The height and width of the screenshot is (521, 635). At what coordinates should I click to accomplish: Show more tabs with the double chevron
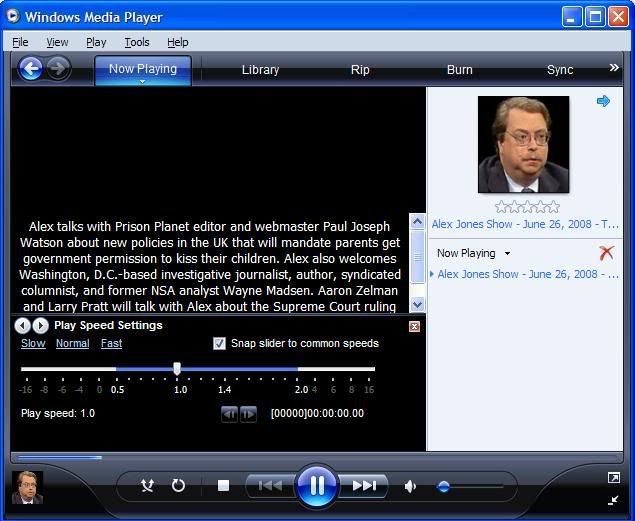coord(614,68)
